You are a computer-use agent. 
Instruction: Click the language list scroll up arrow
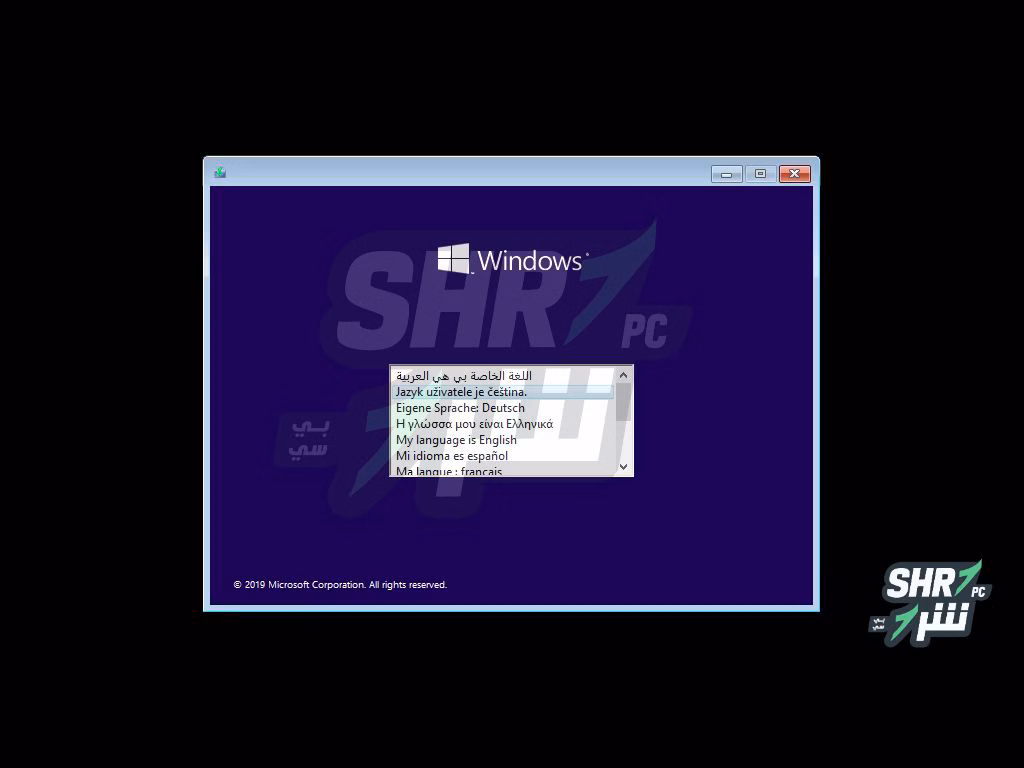(x=623, y=375)
